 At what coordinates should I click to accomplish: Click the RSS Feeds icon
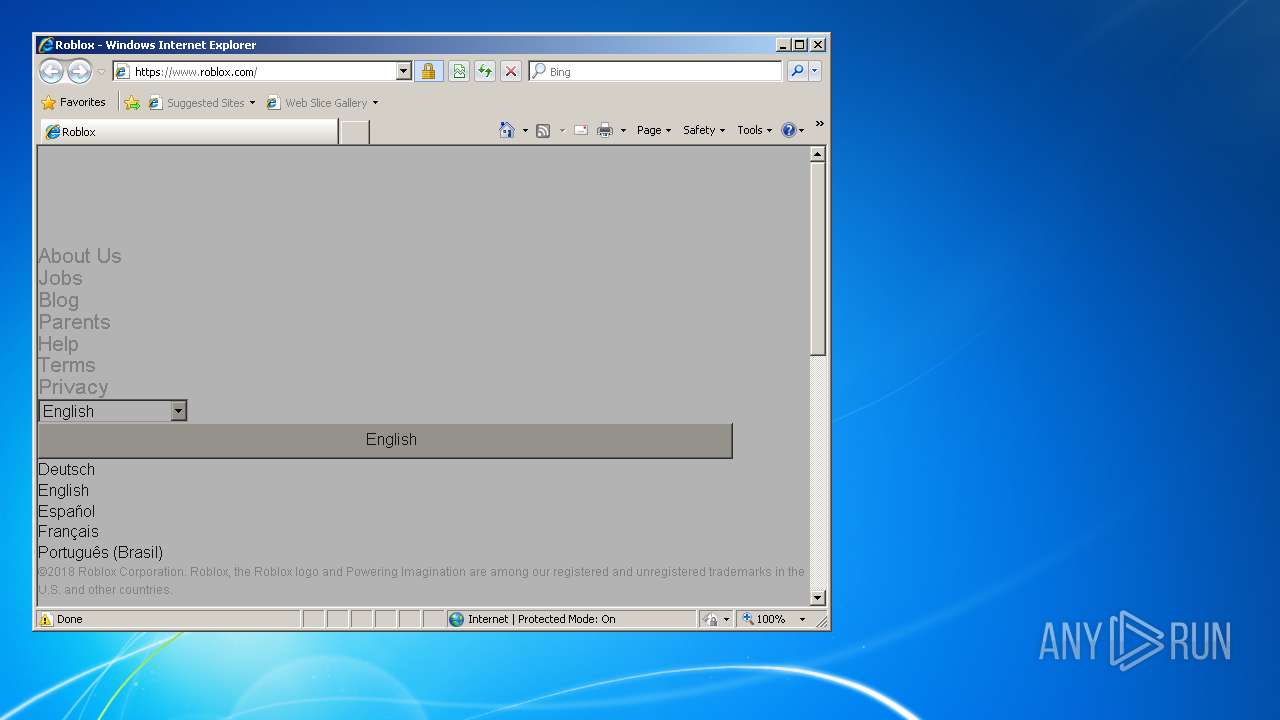[x=543, y=130]
